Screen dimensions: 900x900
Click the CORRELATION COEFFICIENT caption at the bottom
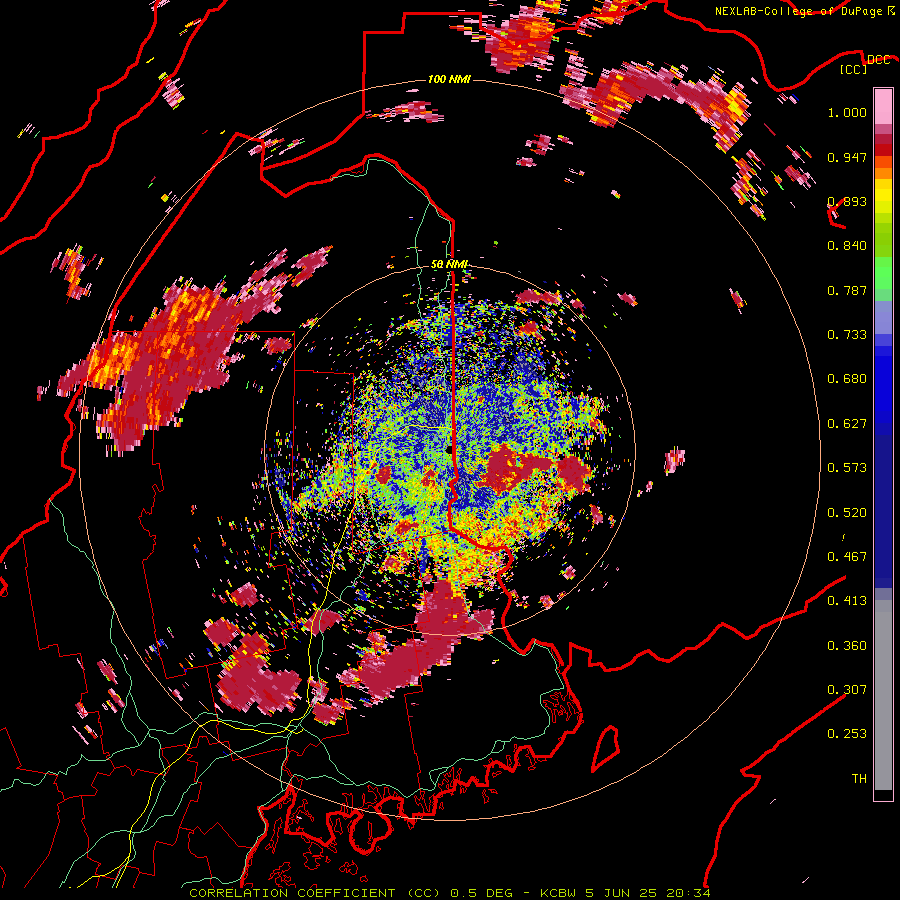[x=449, y=893]
